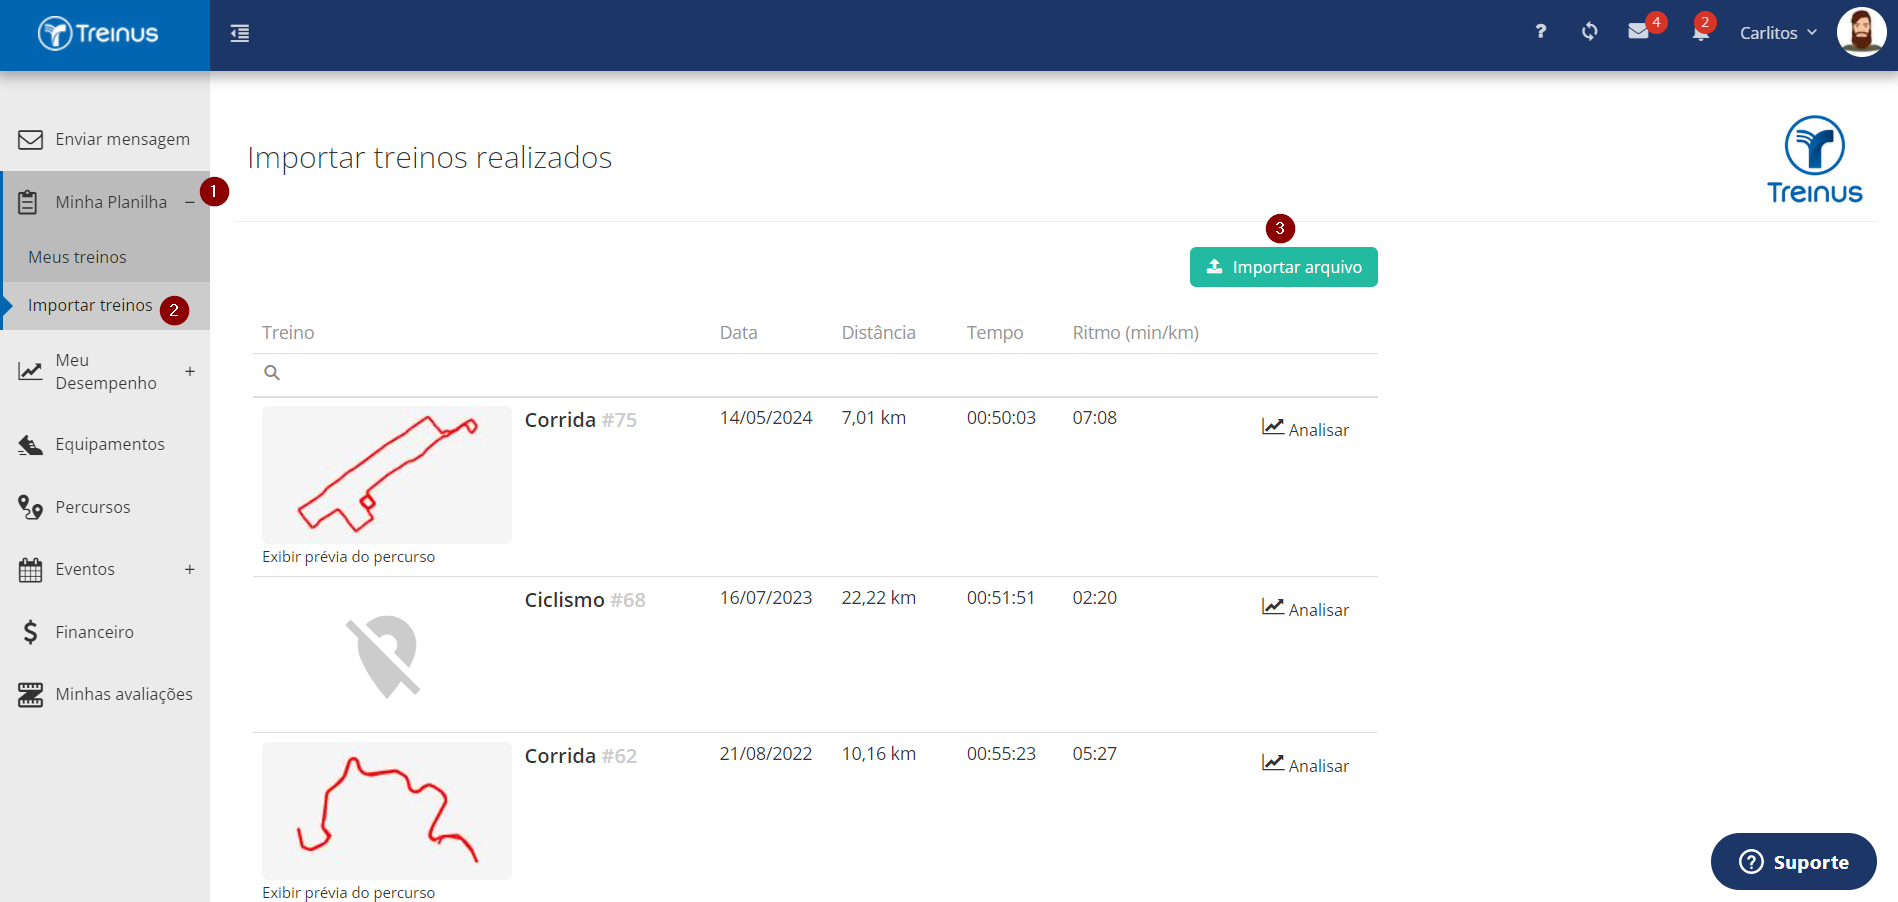Open the messages envelope icon
This screenshot has height=902, width=1898.
tap(1638, 32)
